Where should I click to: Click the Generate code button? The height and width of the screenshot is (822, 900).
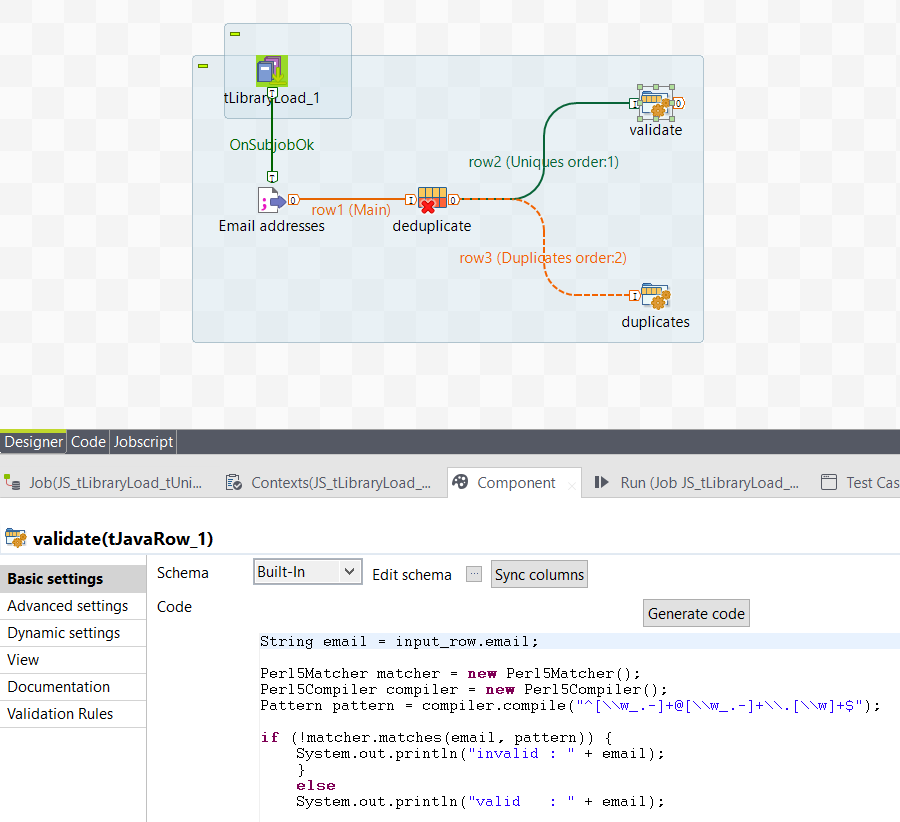696,613
